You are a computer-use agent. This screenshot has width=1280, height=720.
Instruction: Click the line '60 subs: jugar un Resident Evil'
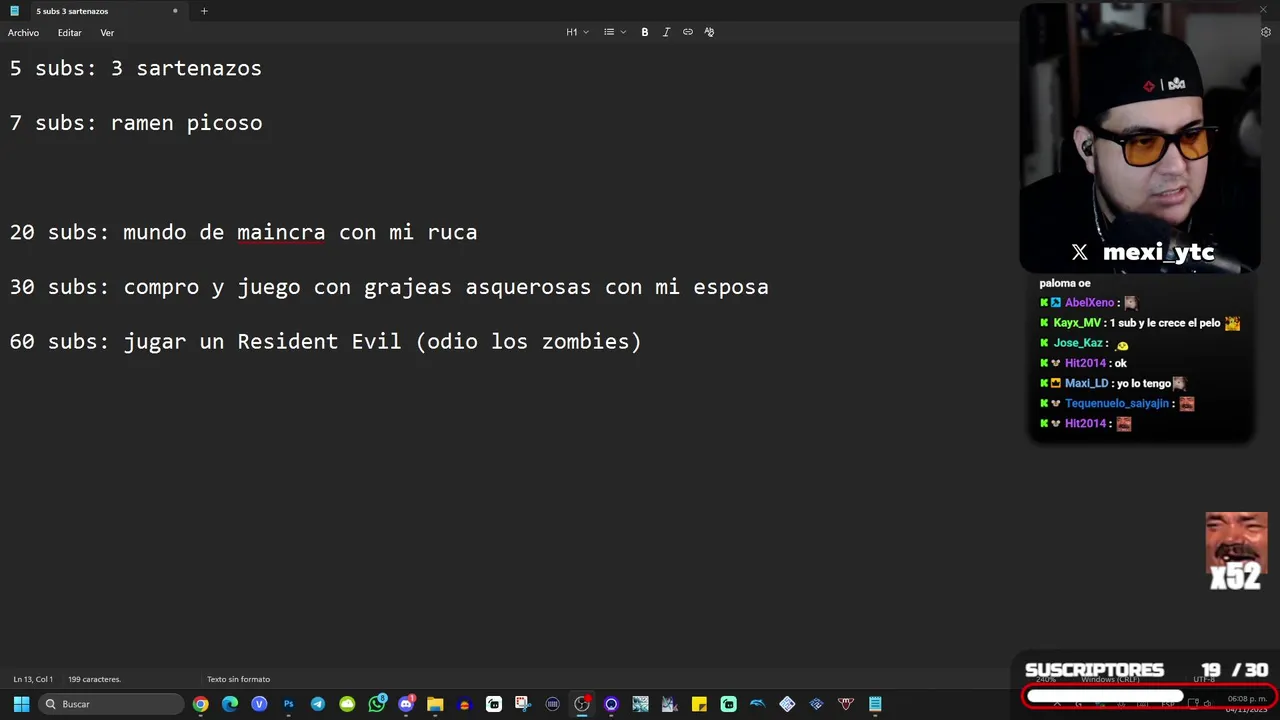(x=325, y=342)
